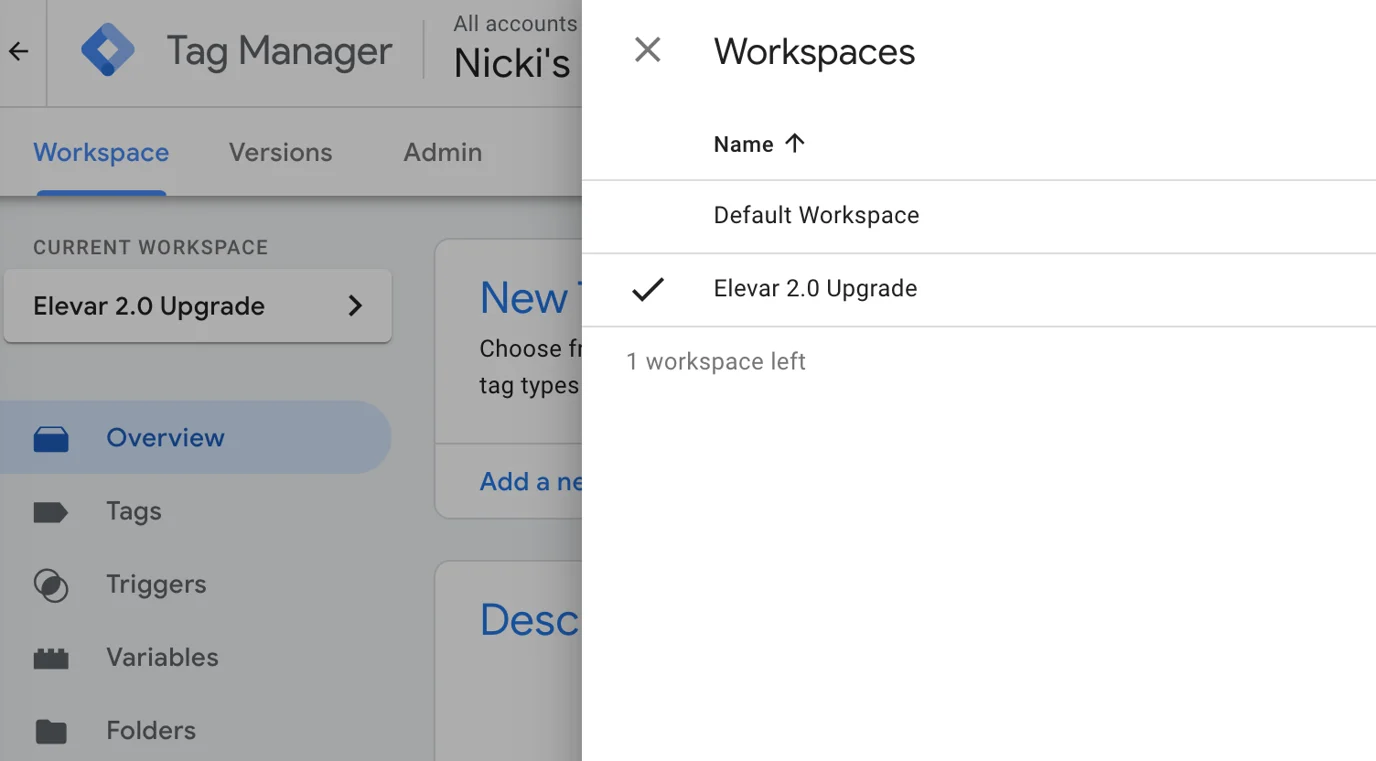Click the Tag Manager logo icon

pyautogui.click(x=107, y=50)
